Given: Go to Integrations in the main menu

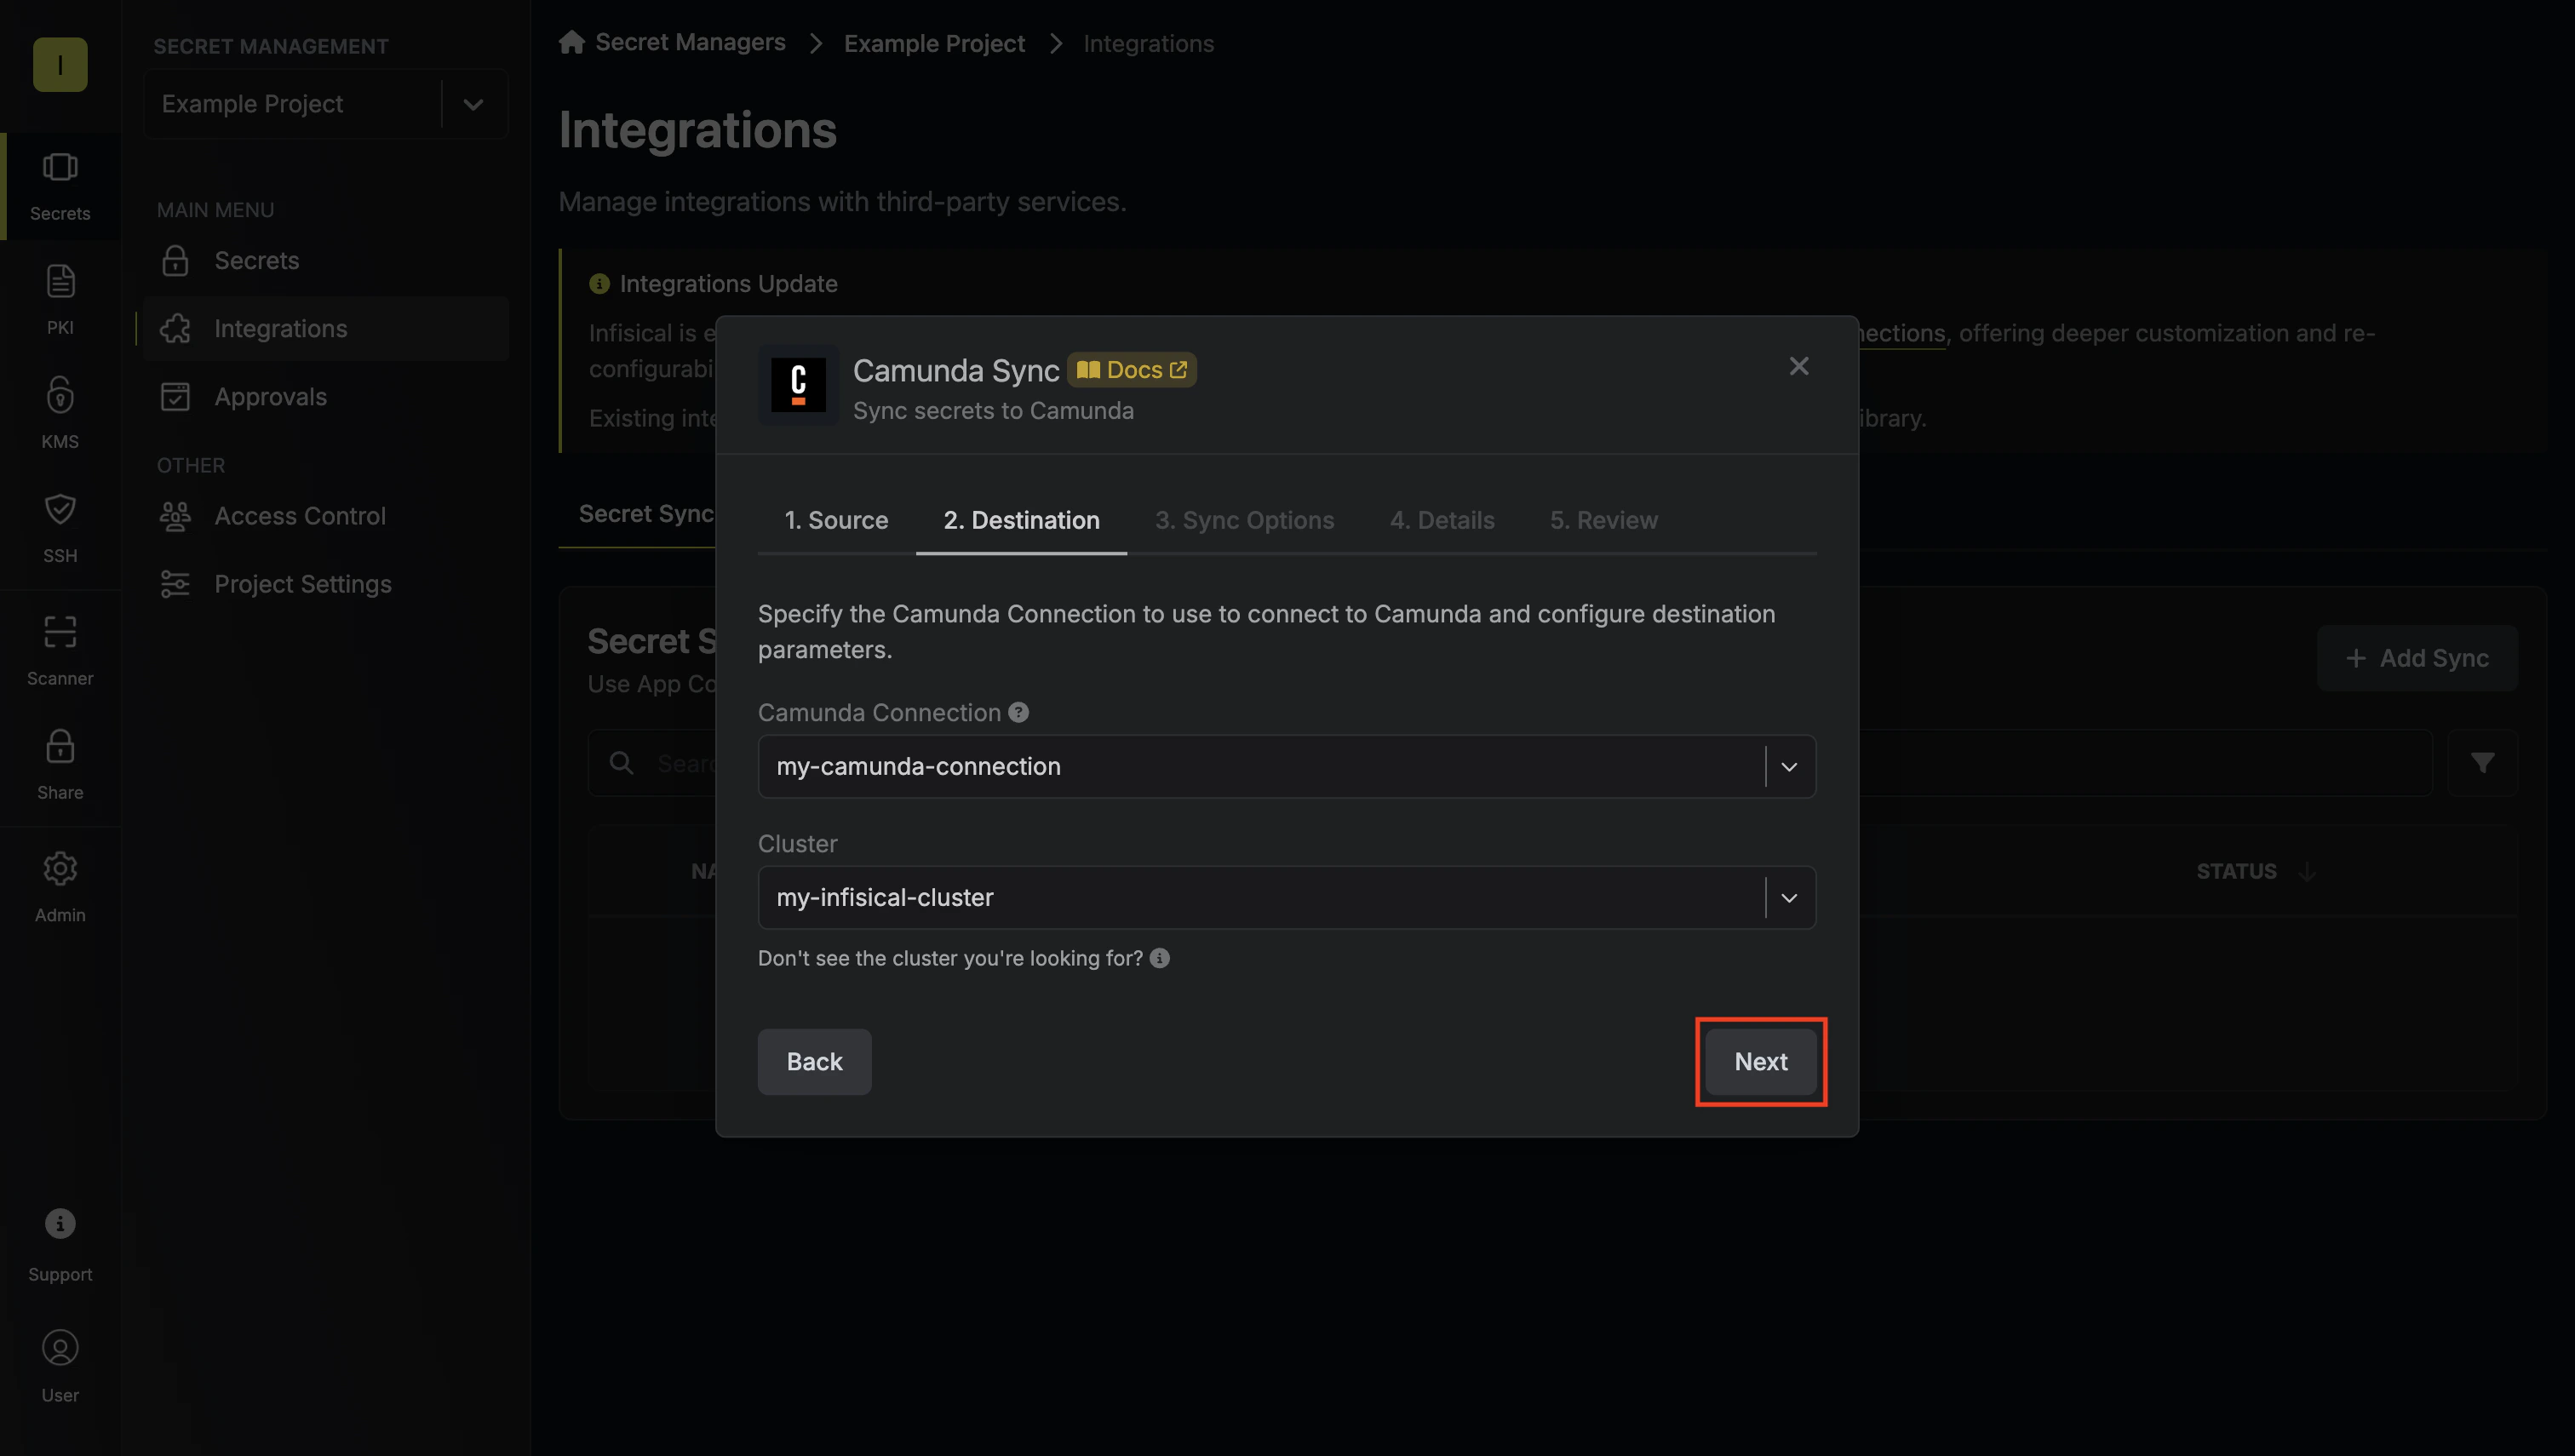Looking at the screenshot, I should tap(326, 328).
